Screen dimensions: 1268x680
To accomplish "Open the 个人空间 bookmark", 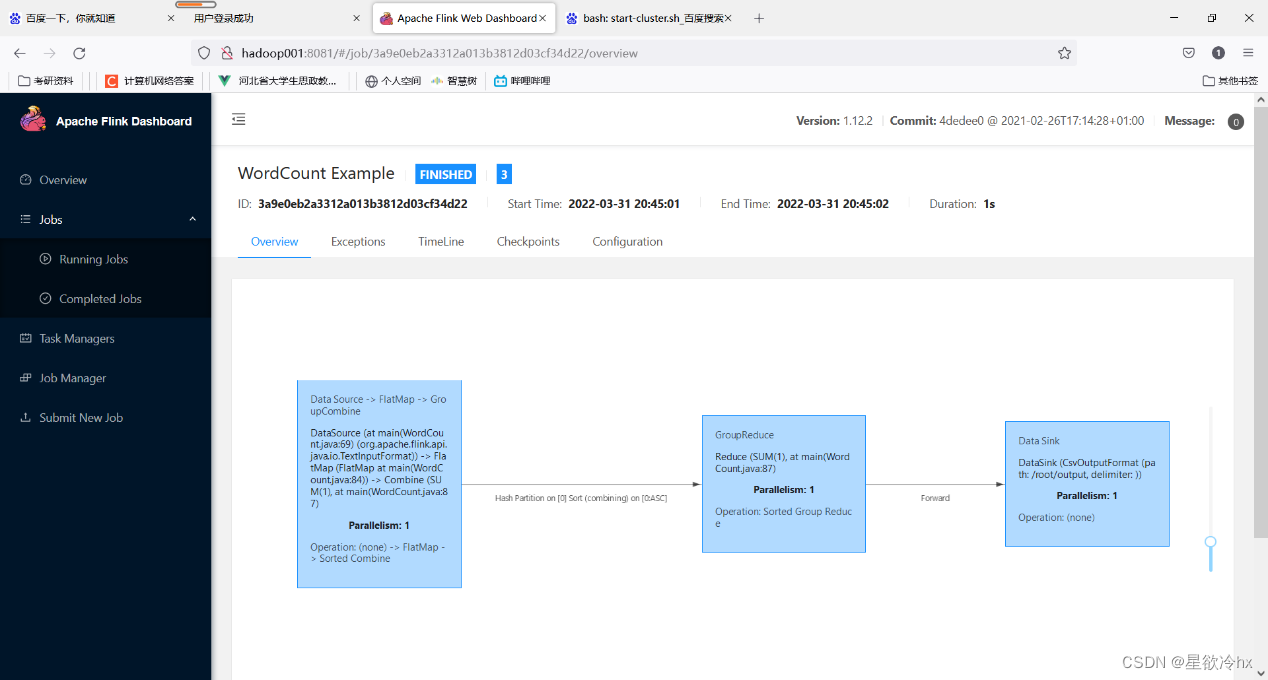I will (x=393, y=81).
